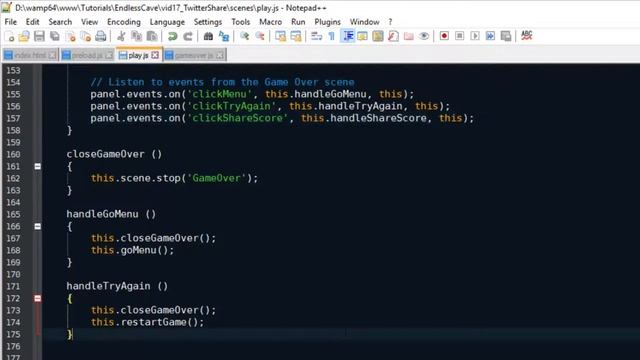Switch to the gameover.js tab
The image size is (640, 360).
point(194,55)
